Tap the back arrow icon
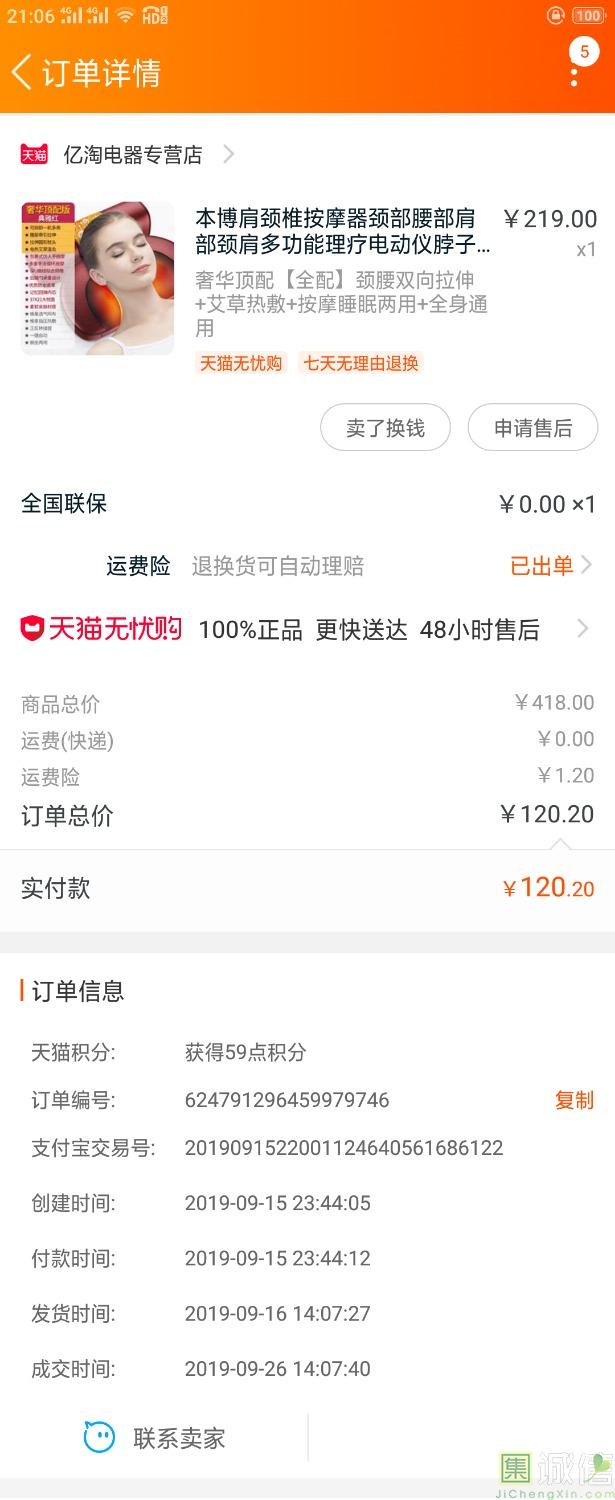Screen dimensions: 615x1500 coord(21,73)
